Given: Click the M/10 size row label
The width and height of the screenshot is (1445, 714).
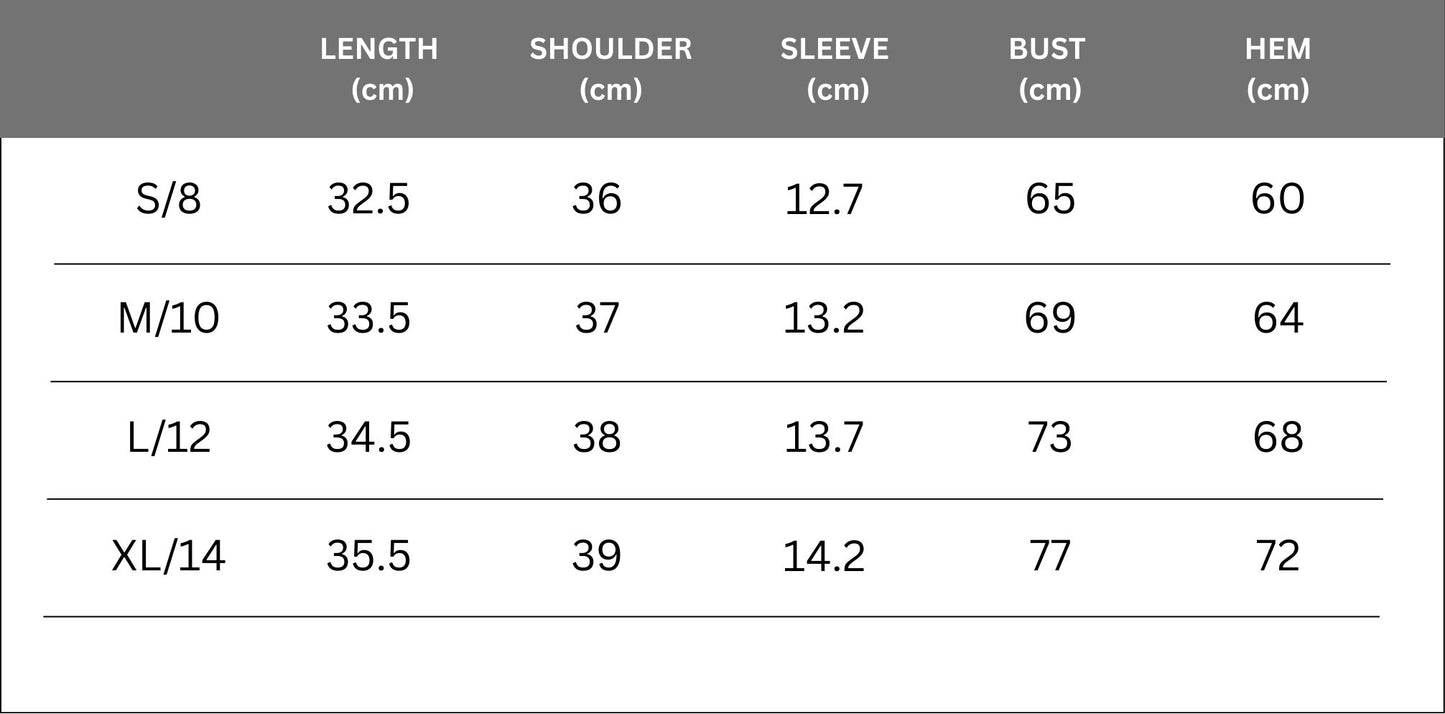Looking at the screenshot, I should [x=168, y=319].
